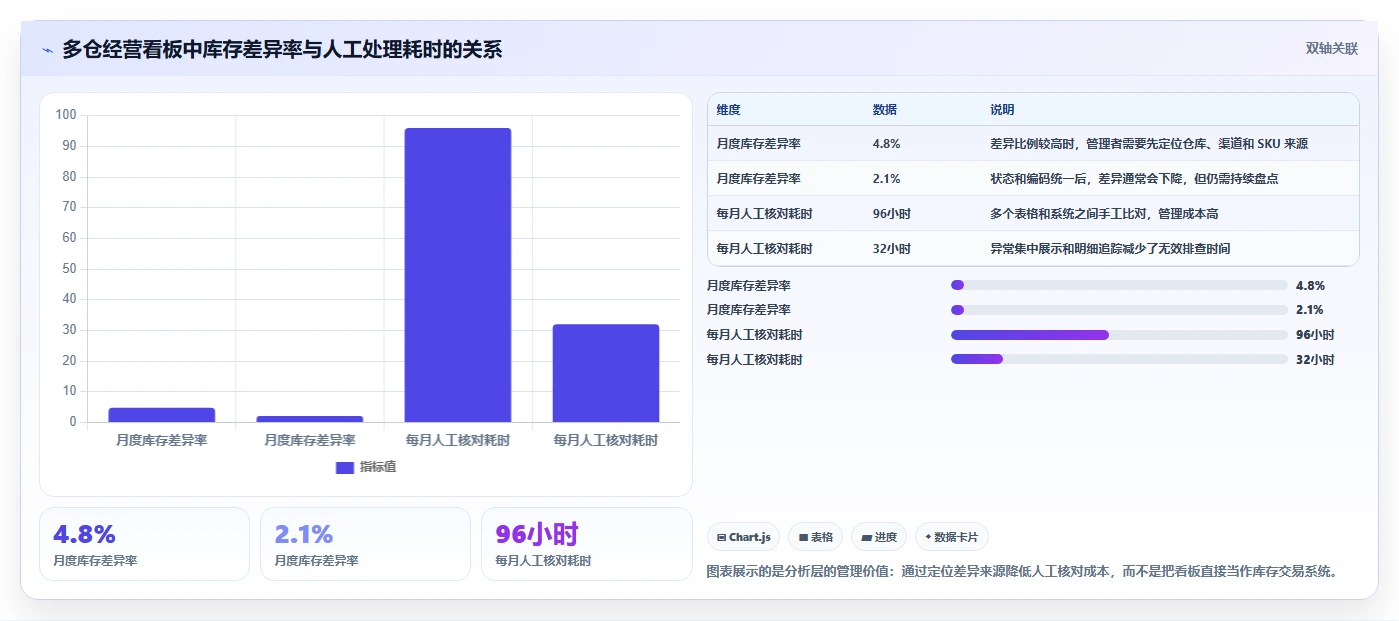Click the 表格 tag
1399x621 pixels.
click(815, 537)
